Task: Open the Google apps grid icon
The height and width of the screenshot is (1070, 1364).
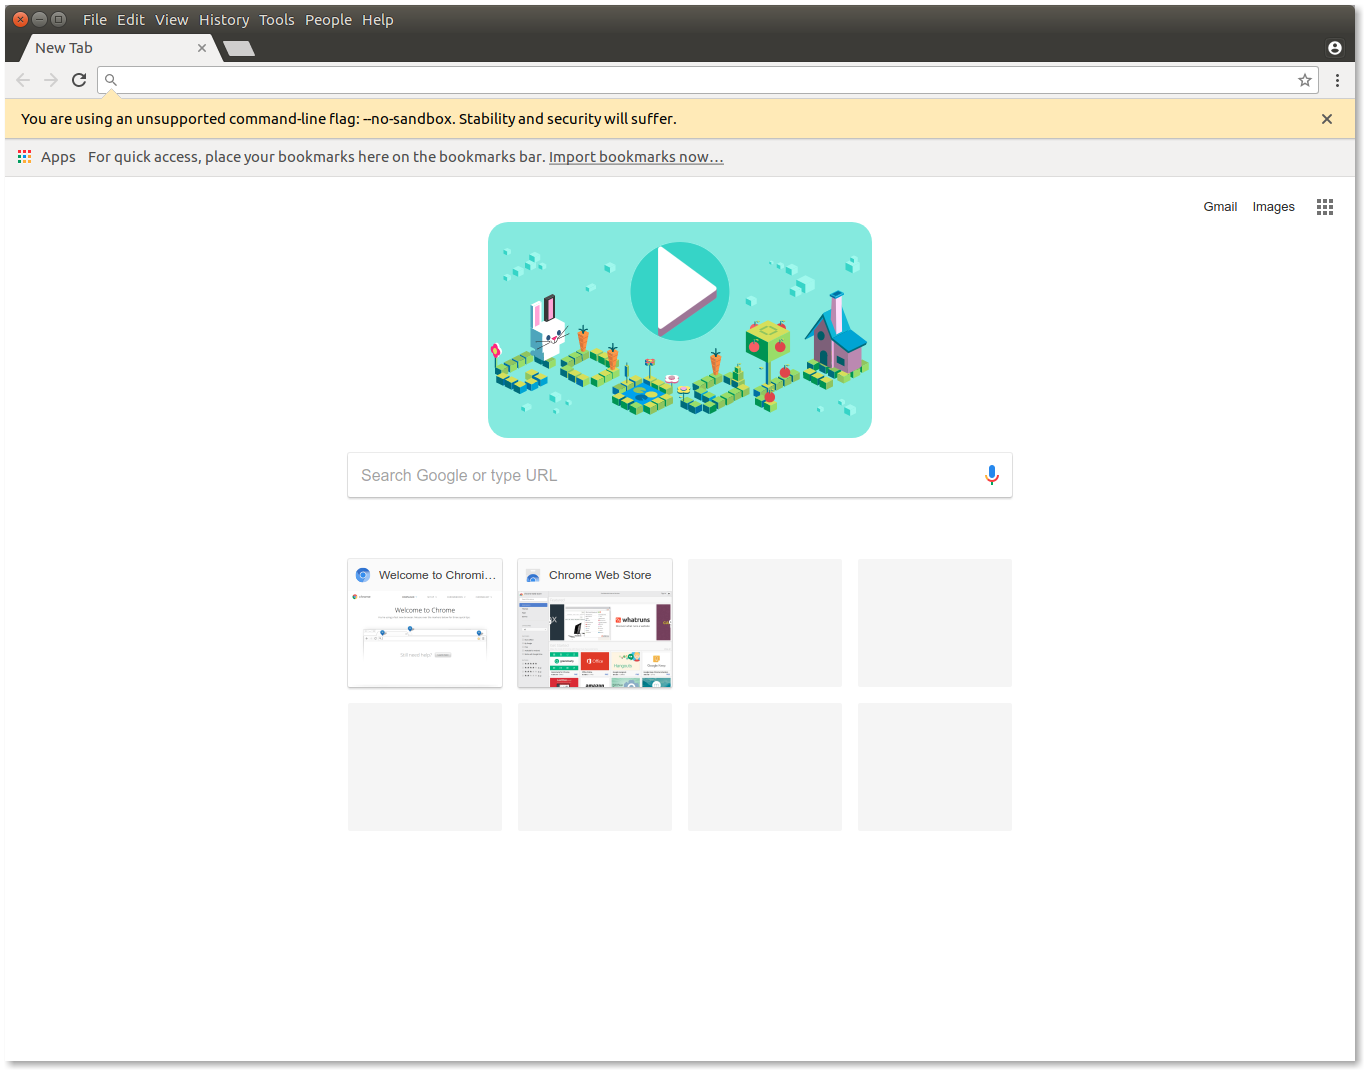Action: (1324, 207)
